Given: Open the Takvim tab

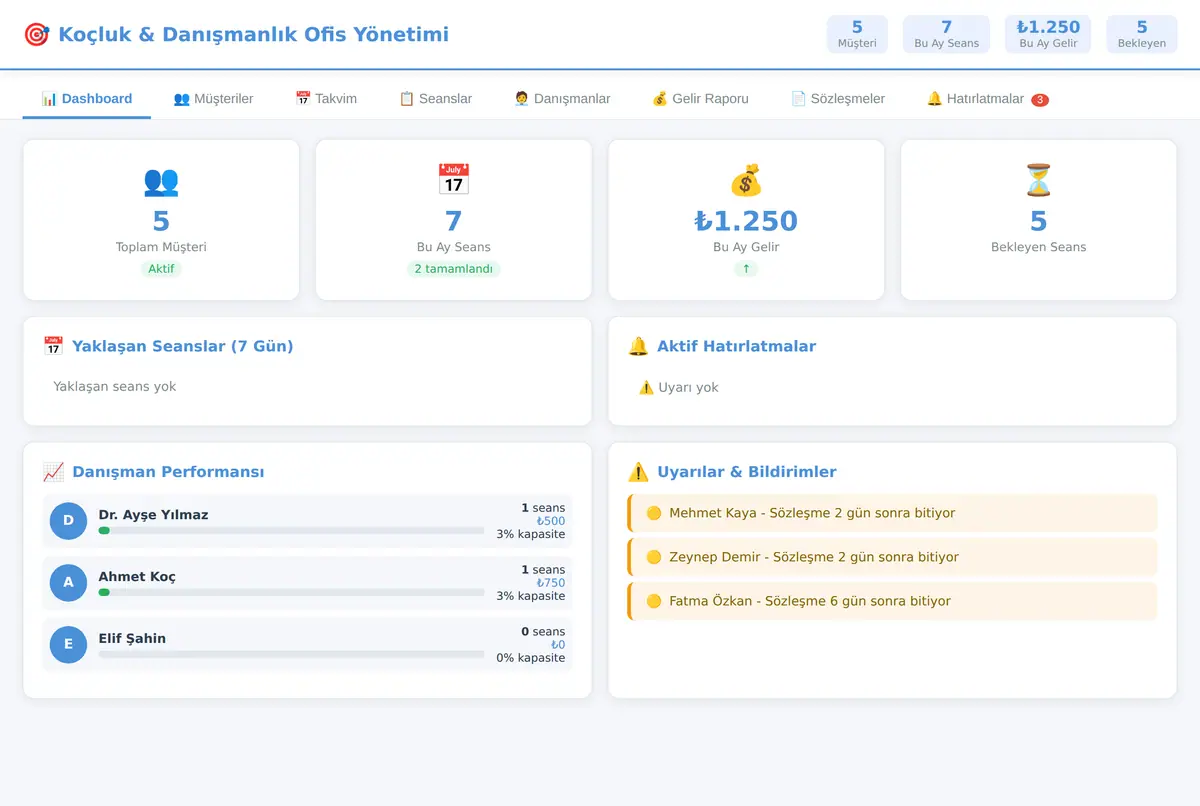Looking at the screenshot, I should coord(326,99).
